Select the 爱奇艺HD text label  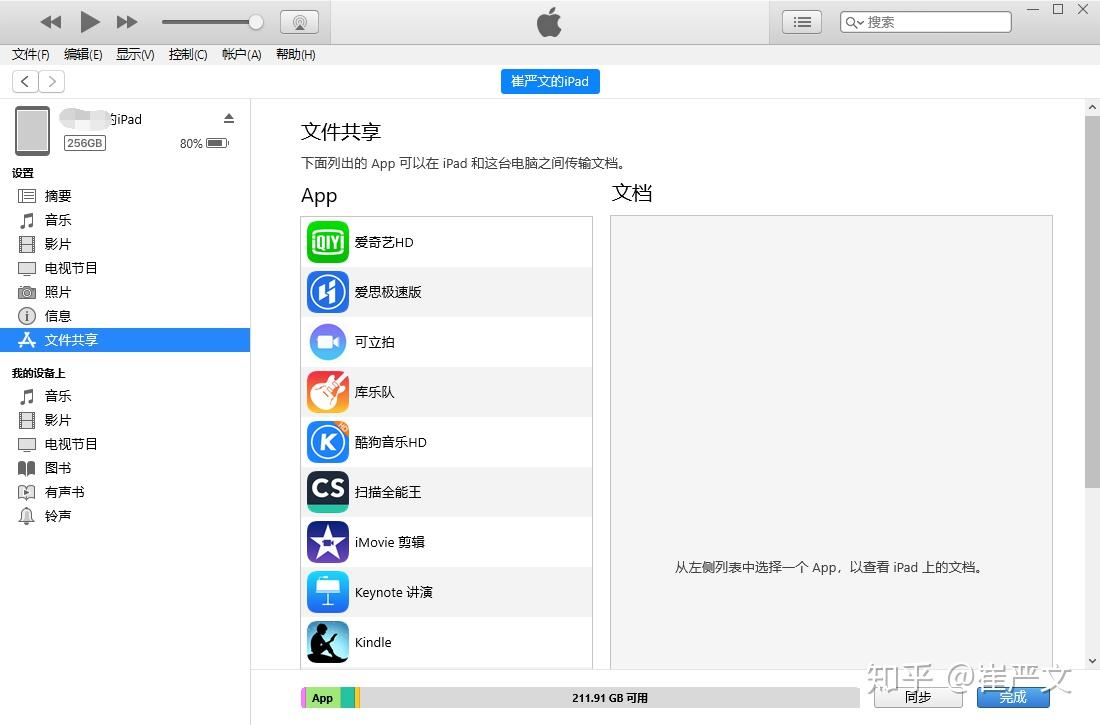tap(384, 242)
